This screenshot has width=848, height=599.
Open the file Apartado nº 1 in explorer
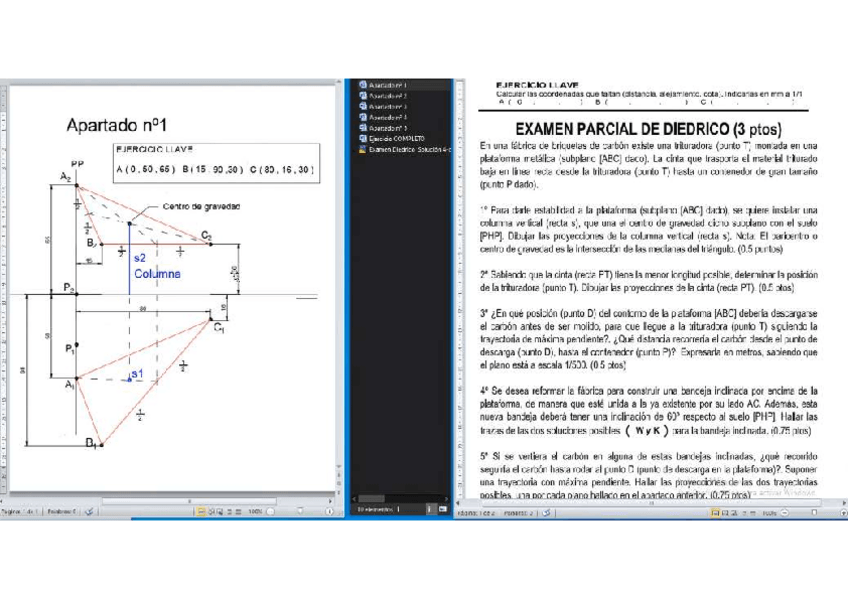tap(388, 85)
